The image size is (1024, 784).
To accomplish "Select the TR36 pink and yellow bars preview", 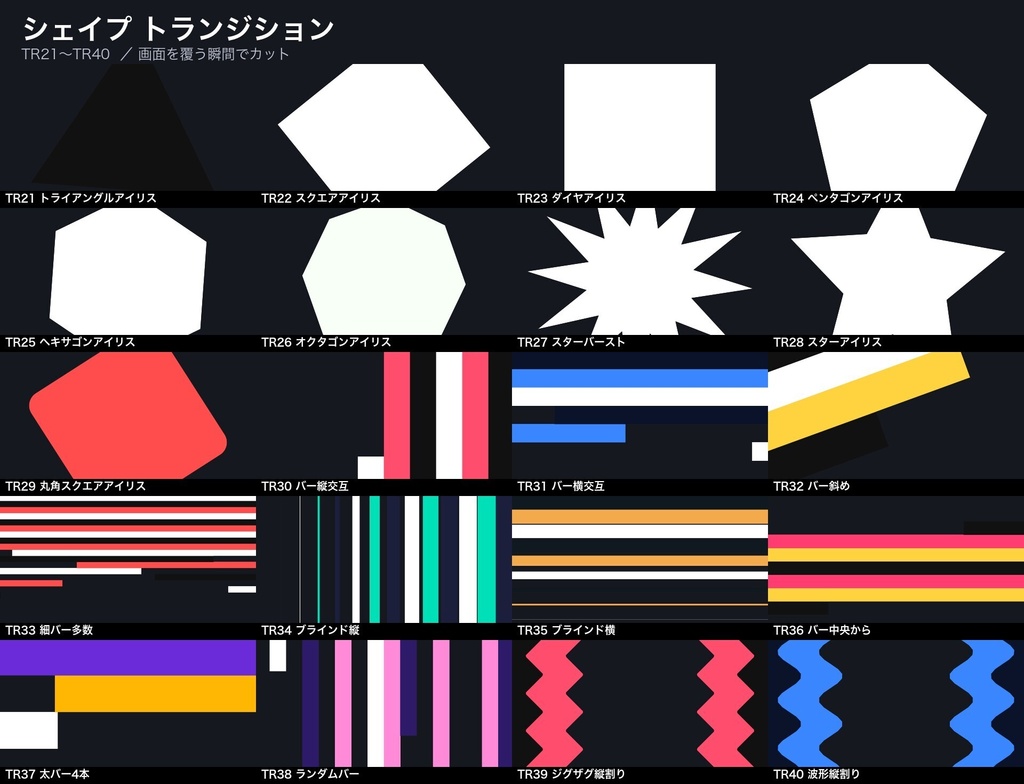I will (896, 559).
